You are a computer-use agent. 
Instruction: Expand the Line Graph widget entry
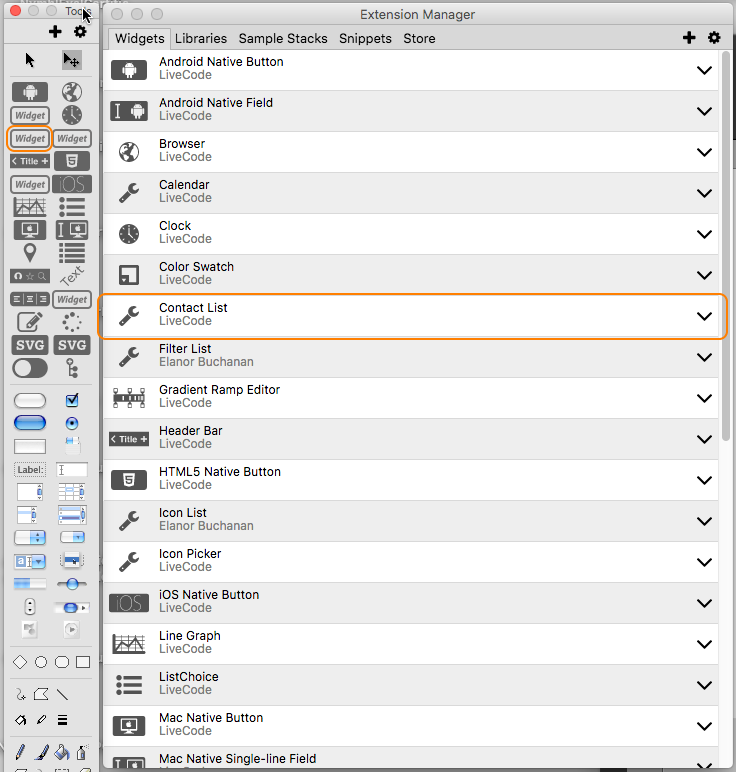click(x=704, y=644)
